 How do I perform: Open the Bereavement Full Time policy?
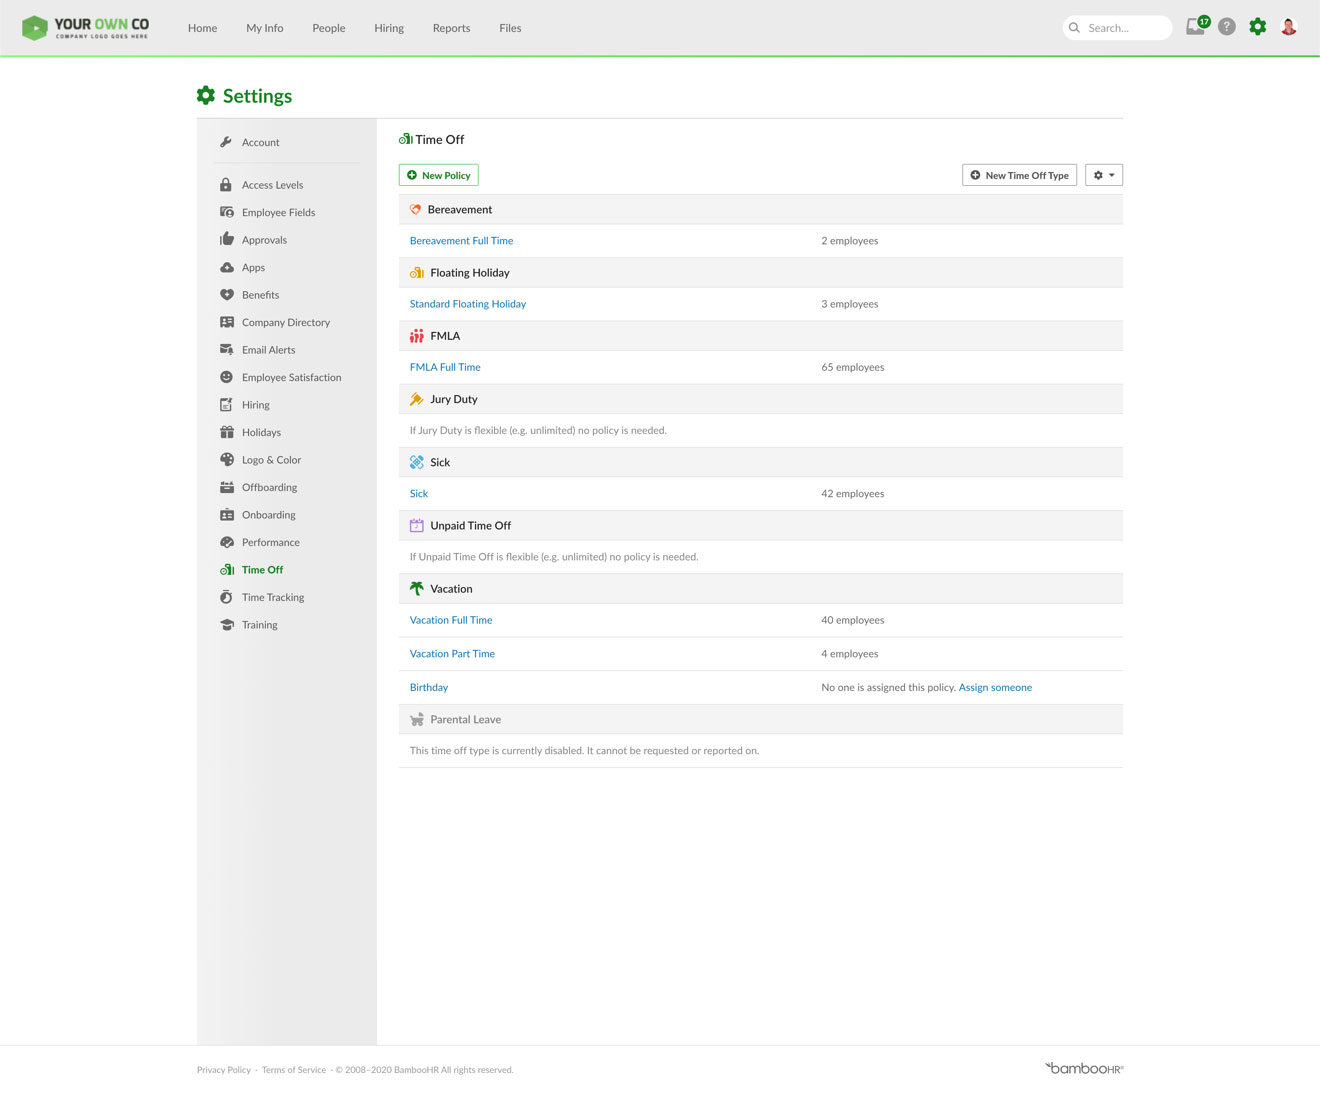pos(461,241)
